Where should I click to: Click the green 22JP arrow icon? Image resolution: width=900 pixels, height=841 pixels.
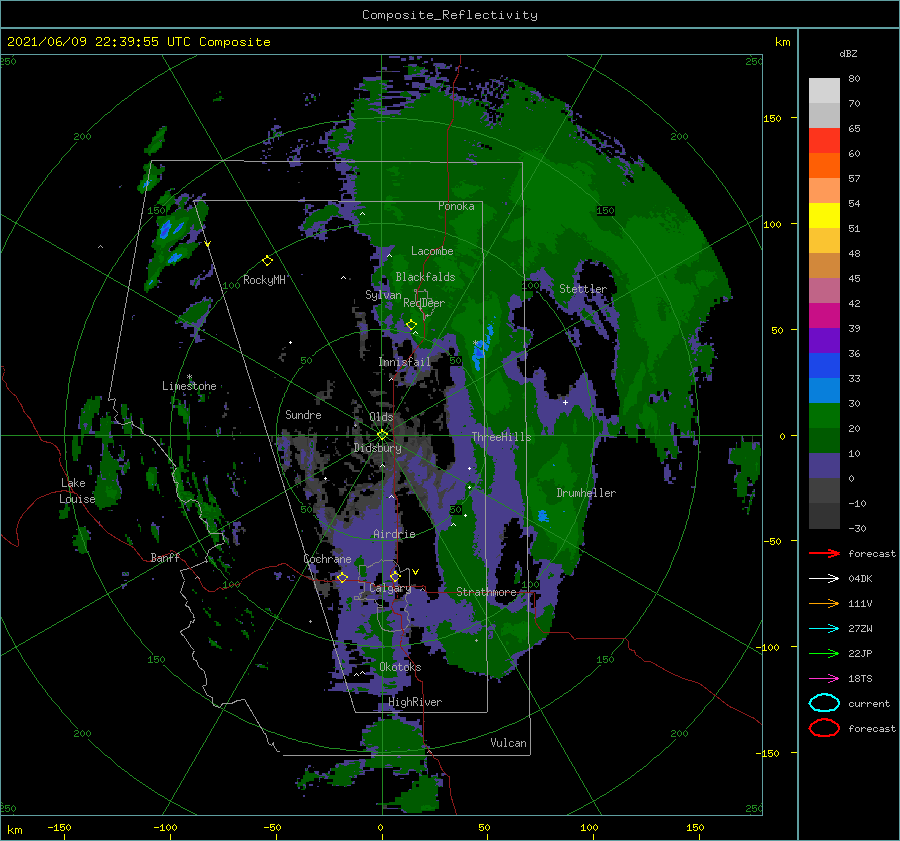pos(824,653)
